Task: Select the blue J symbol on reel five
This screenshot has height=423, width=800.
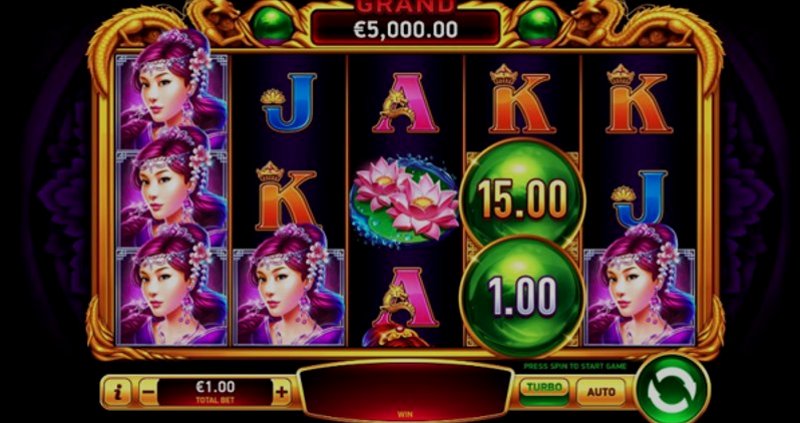Action: pos(640,199)
